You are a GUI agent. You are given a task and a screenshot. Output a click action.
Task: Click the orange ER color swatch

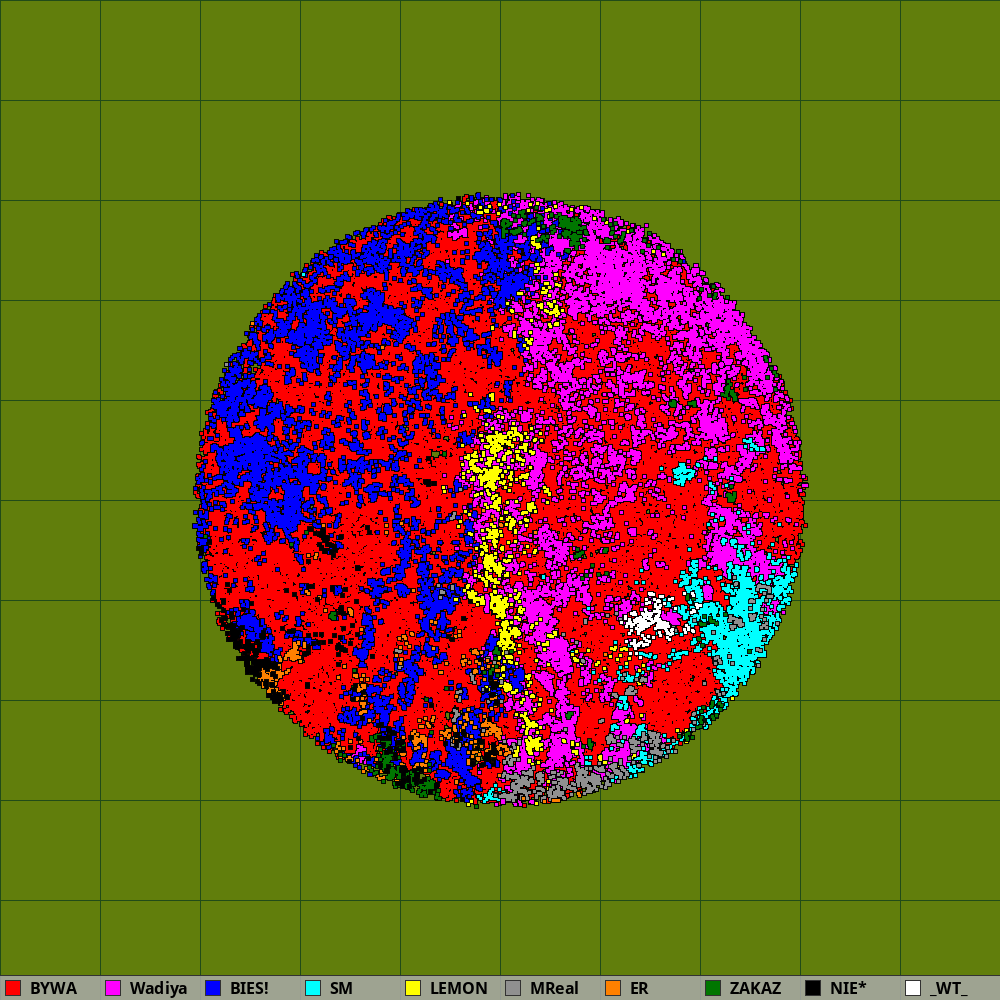(x=613, y=988)
